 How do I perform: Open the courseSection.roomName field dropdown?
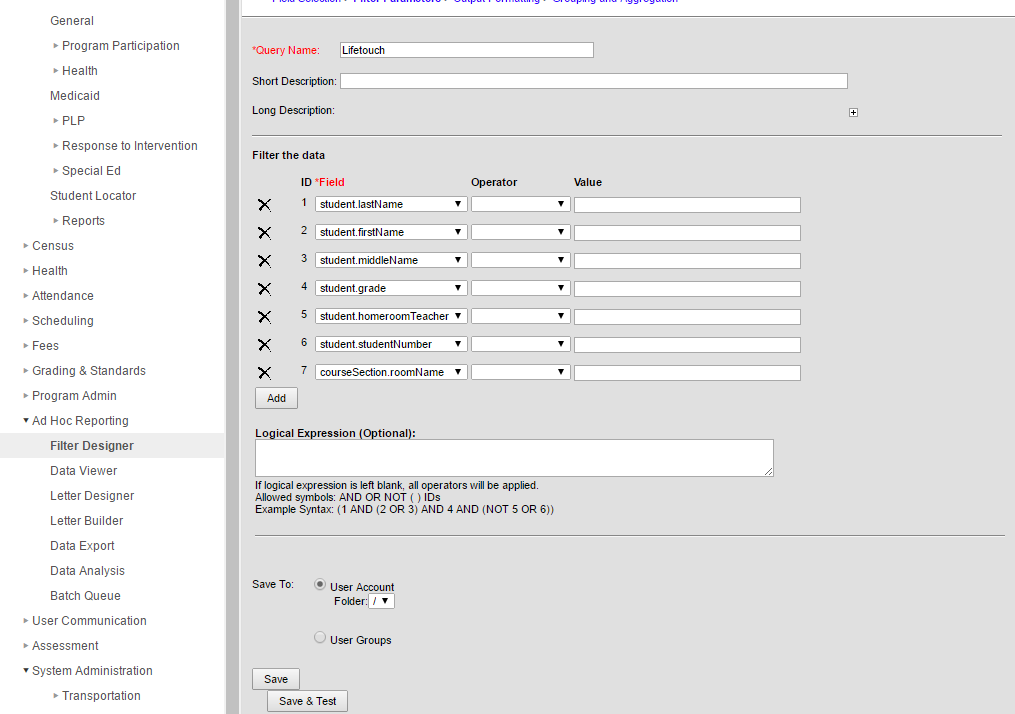pos(391,372)
